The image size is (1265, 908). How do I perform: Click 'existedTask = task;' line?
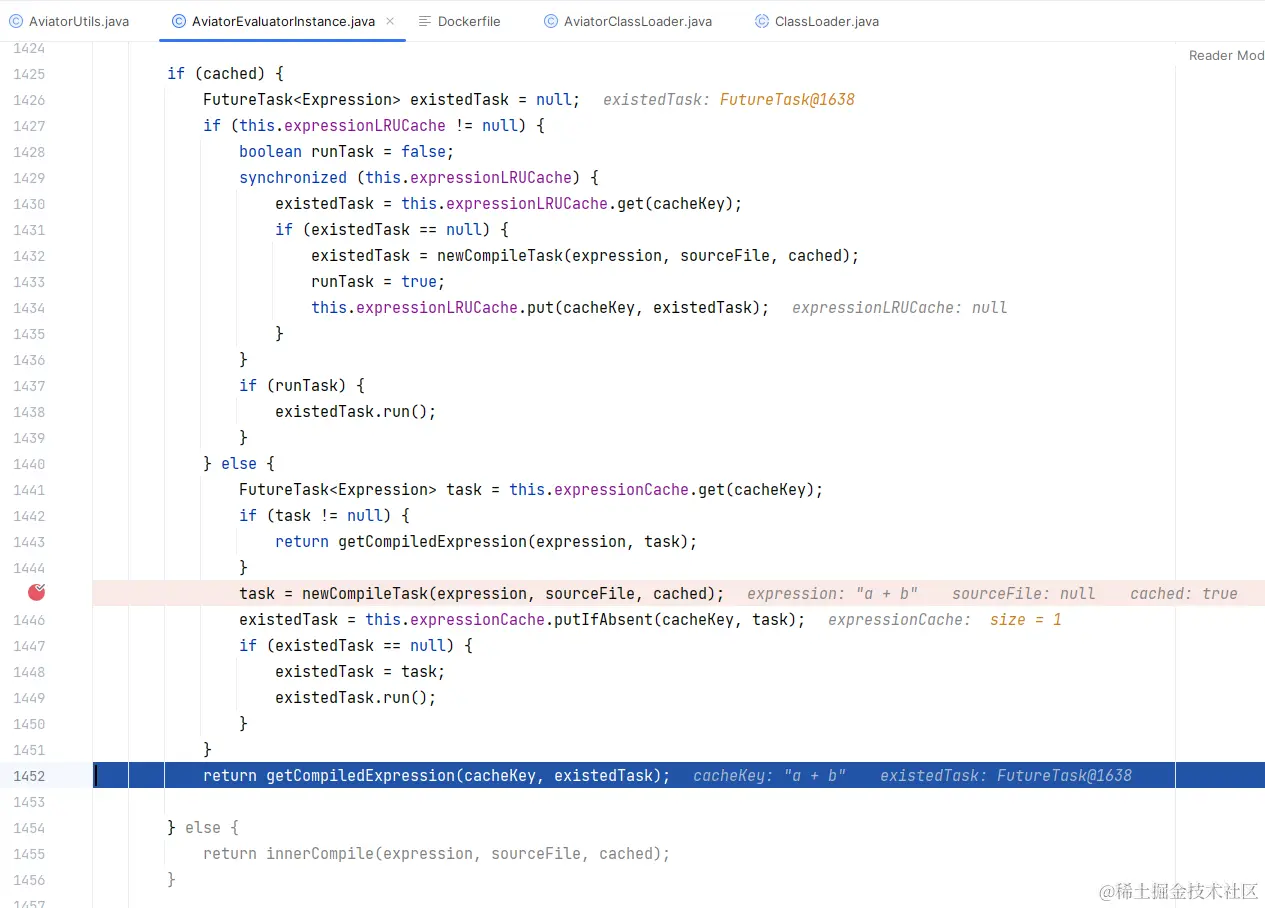(360, 672)
